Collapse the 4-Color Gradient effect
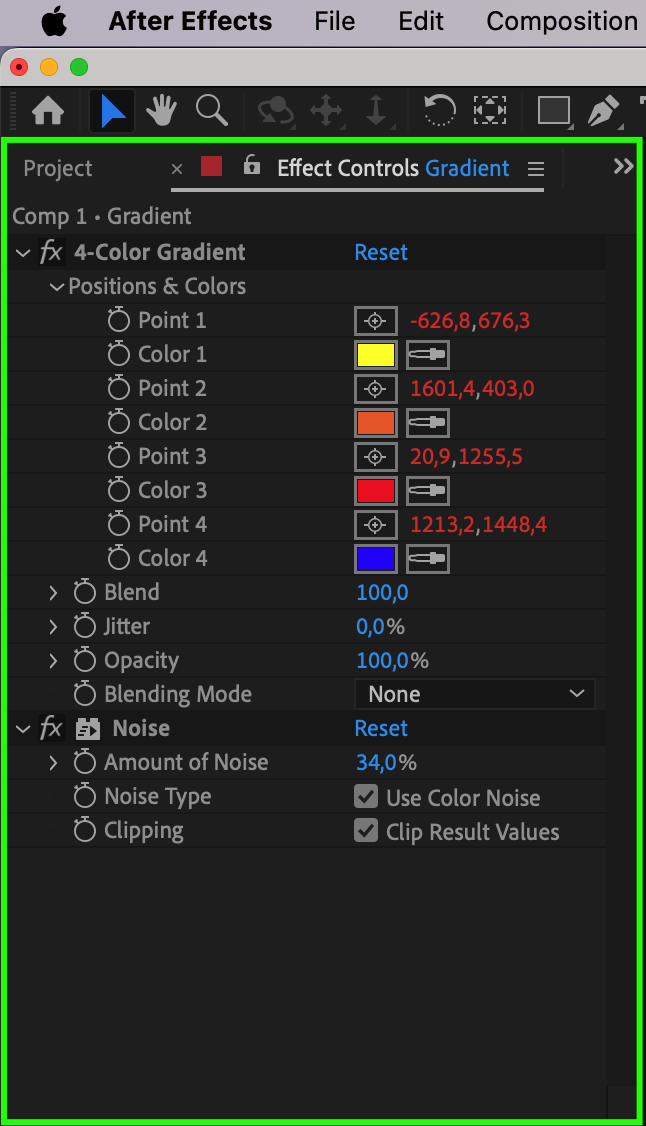The height and width of the screenshot is (1126, 646). pos(23,253)
